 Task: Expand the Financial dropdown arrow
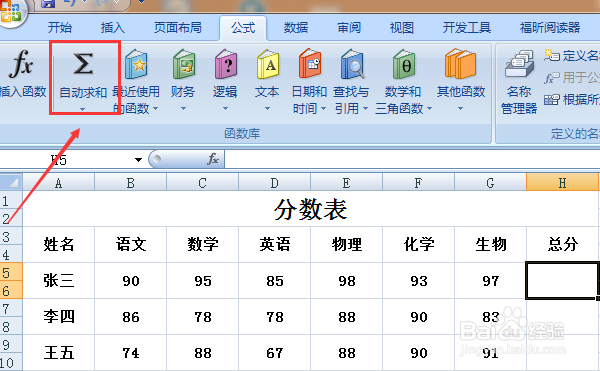point(183,109)
